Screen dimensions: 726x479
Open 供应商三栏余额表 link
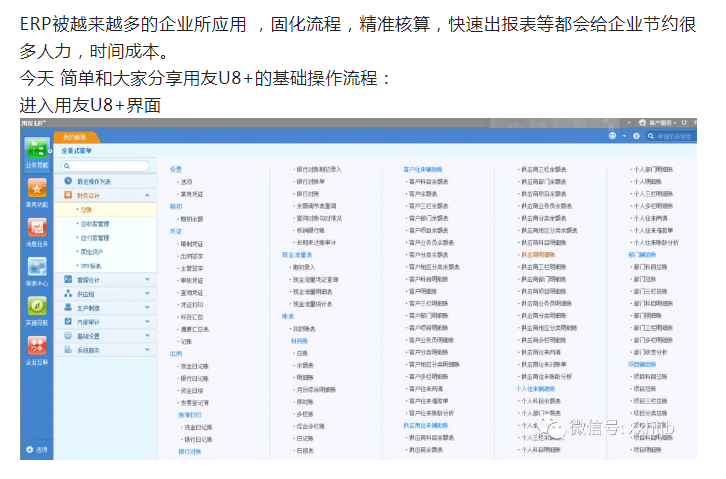544,169
